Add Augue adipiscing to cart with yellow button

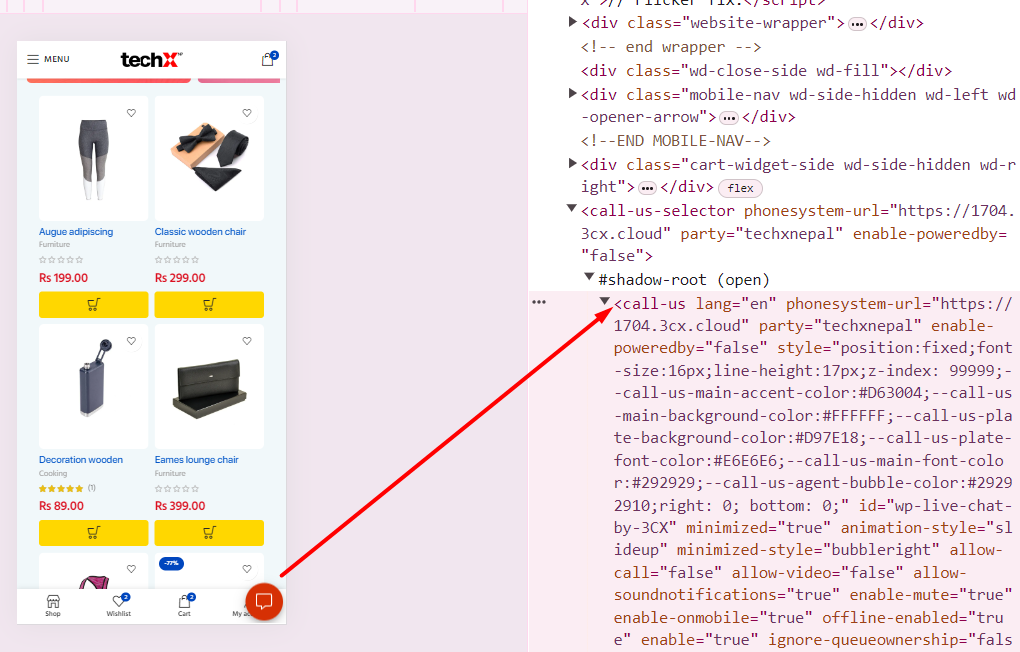coord(94,305)
